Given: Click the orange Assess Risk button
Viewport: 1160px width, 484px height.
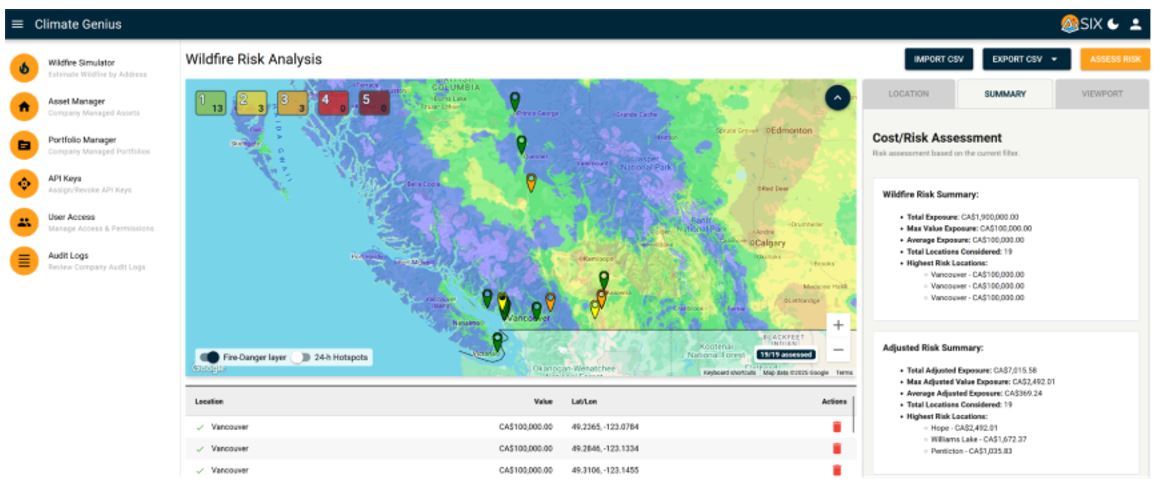Looking at the screenshot, I should (1114, 59).
